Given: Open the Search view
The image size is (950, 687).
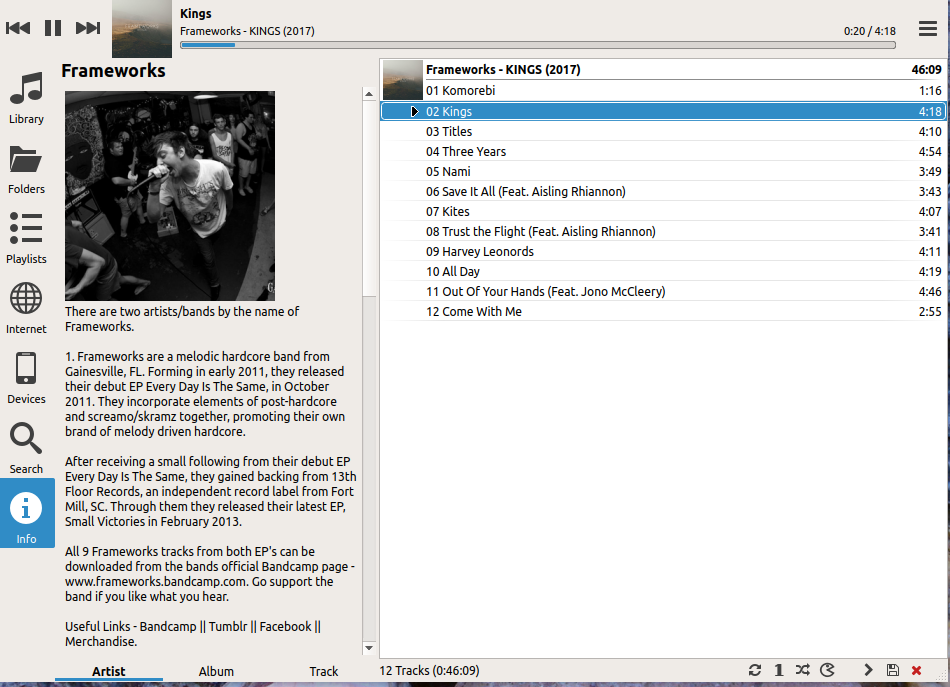Looking at the screenshot, I should pos(26,448).
